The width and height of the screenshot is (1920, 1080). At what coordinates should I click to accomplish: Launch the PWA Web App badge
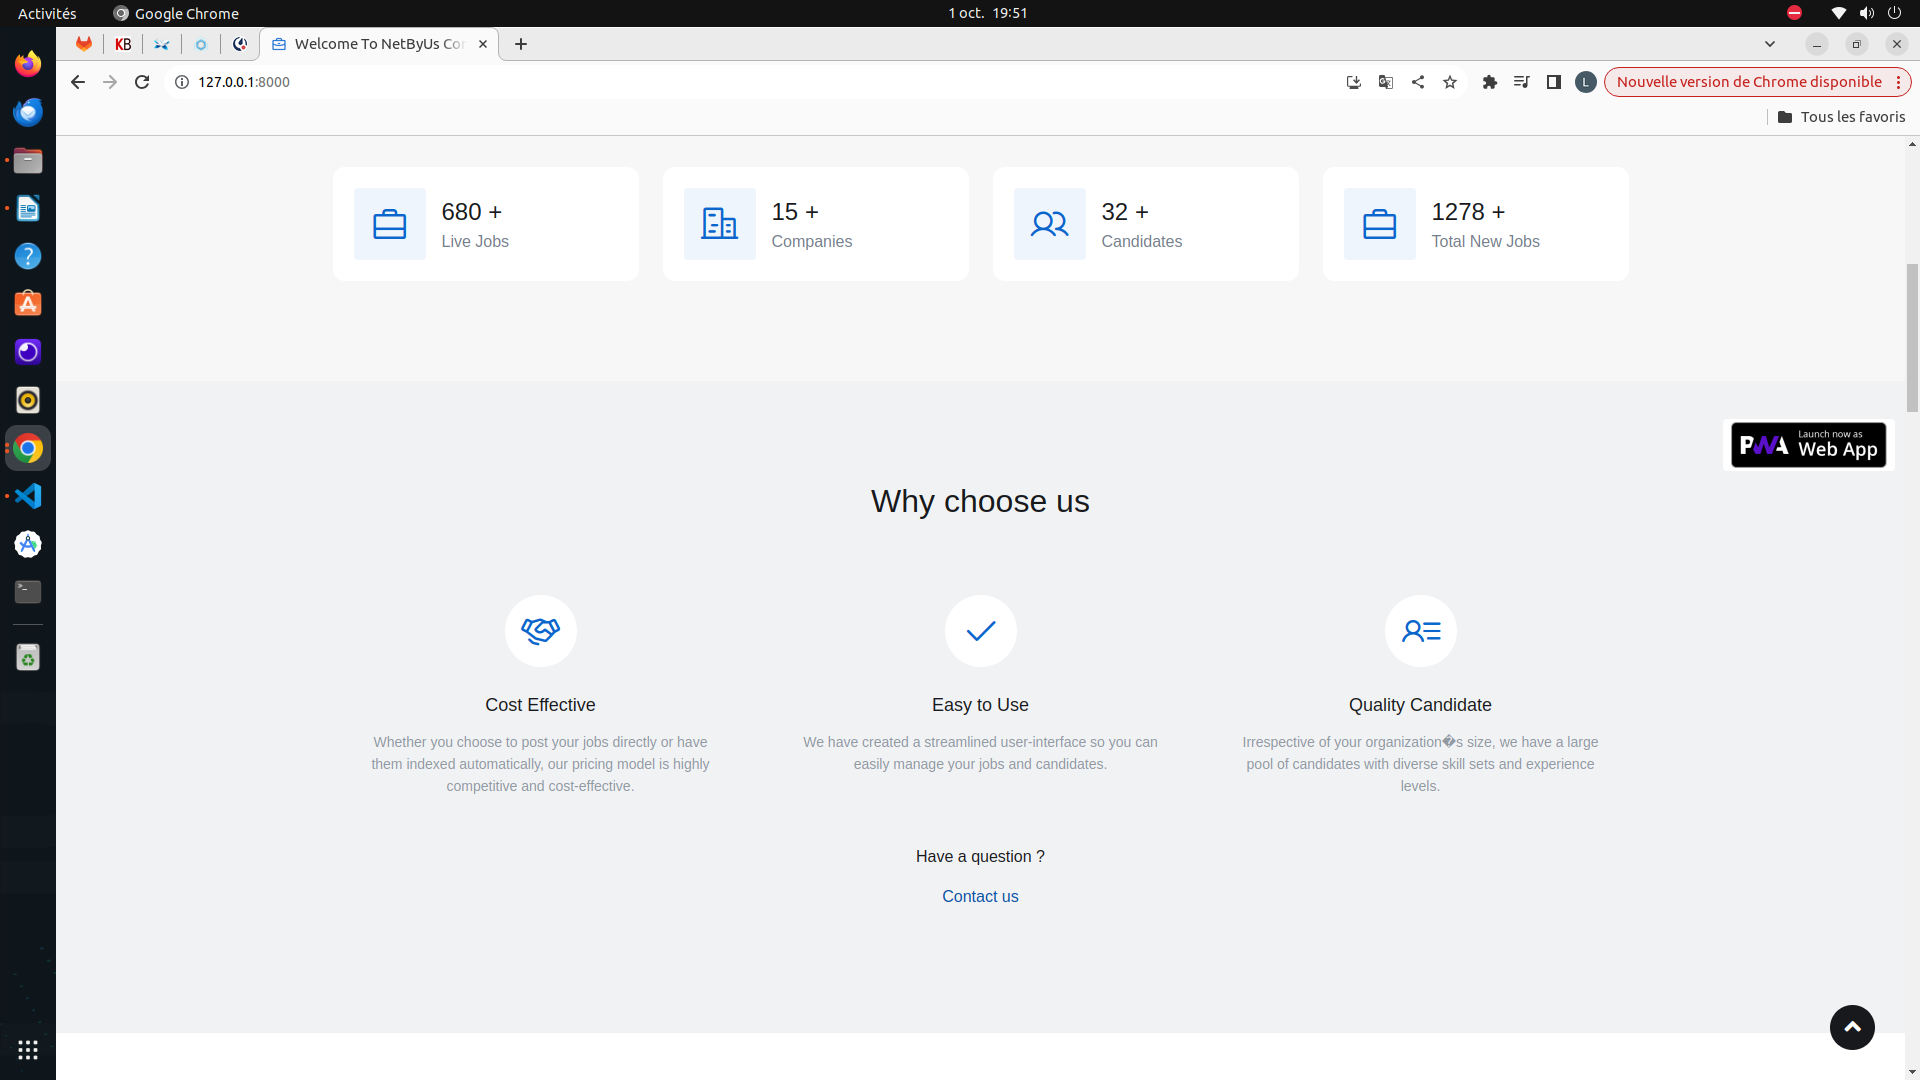(1808, 445)
